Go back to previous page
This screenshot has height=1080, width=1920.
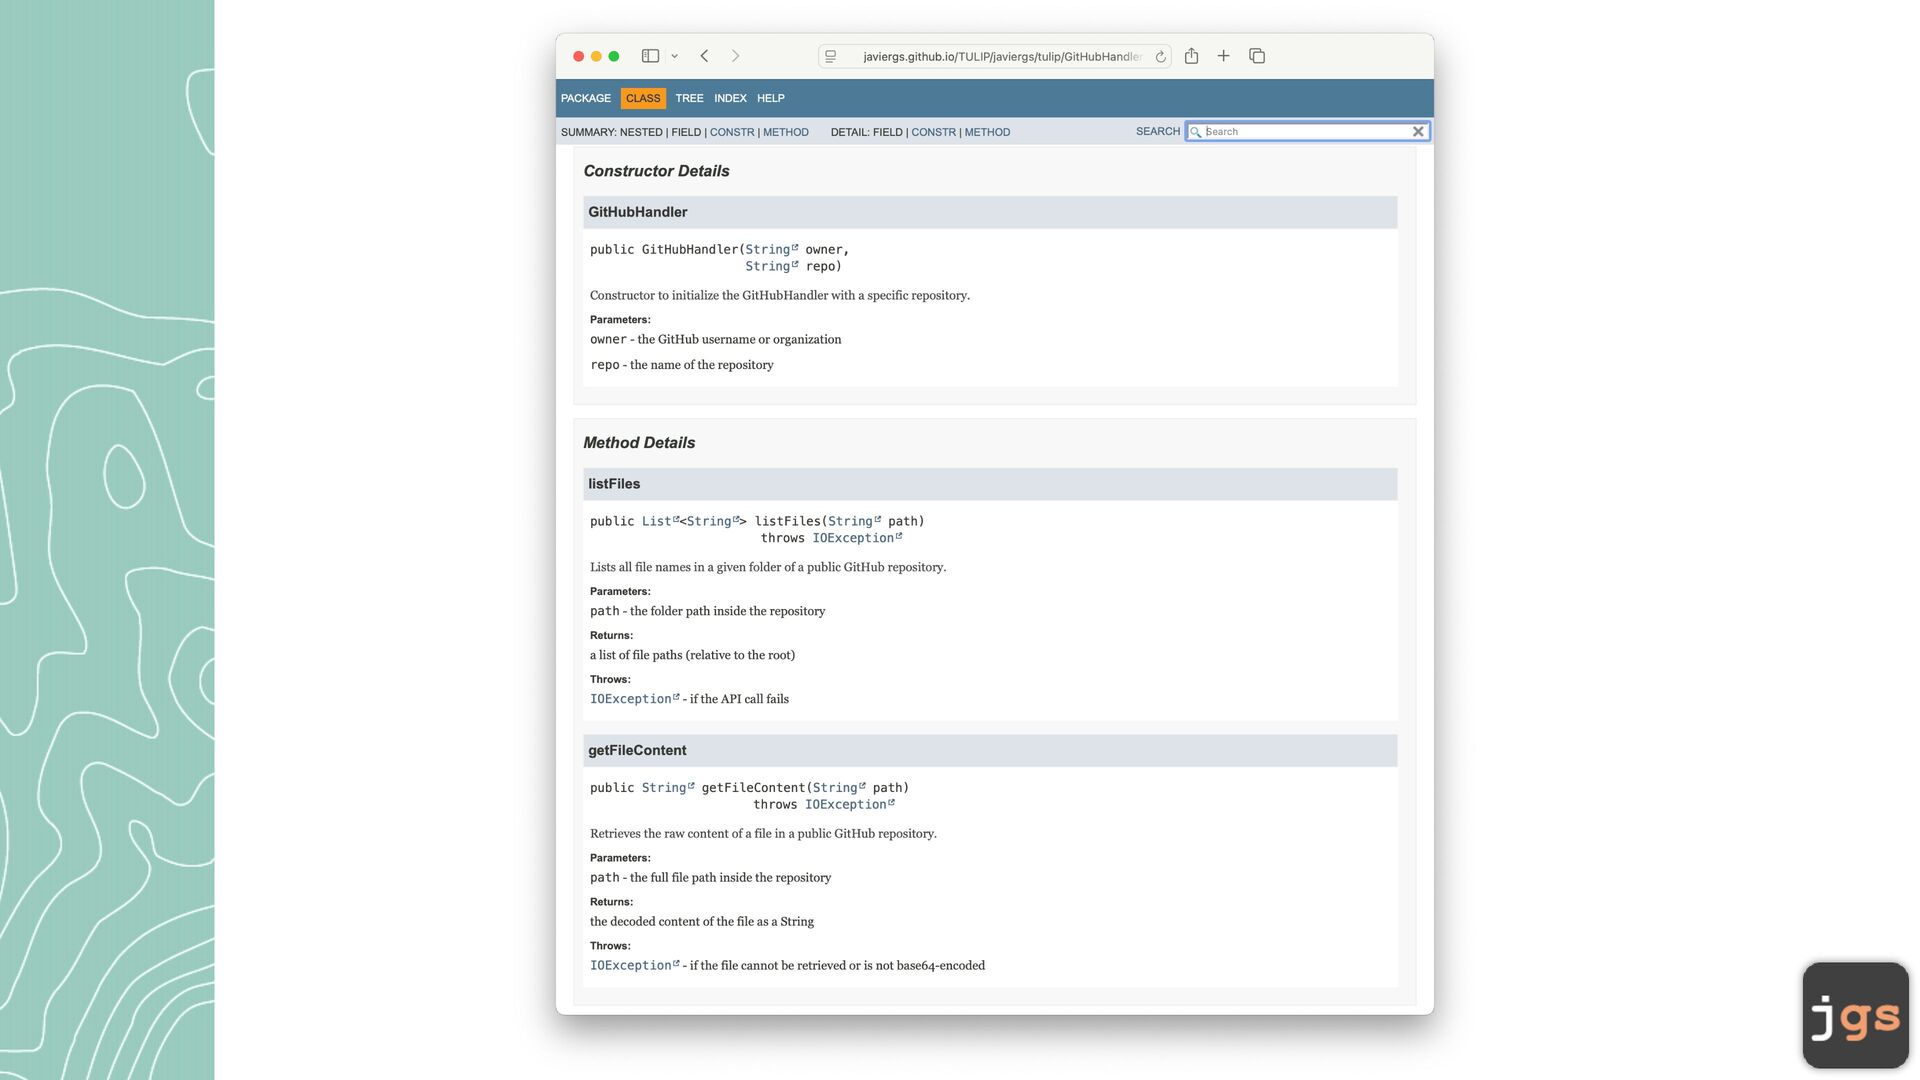point(704,56)
